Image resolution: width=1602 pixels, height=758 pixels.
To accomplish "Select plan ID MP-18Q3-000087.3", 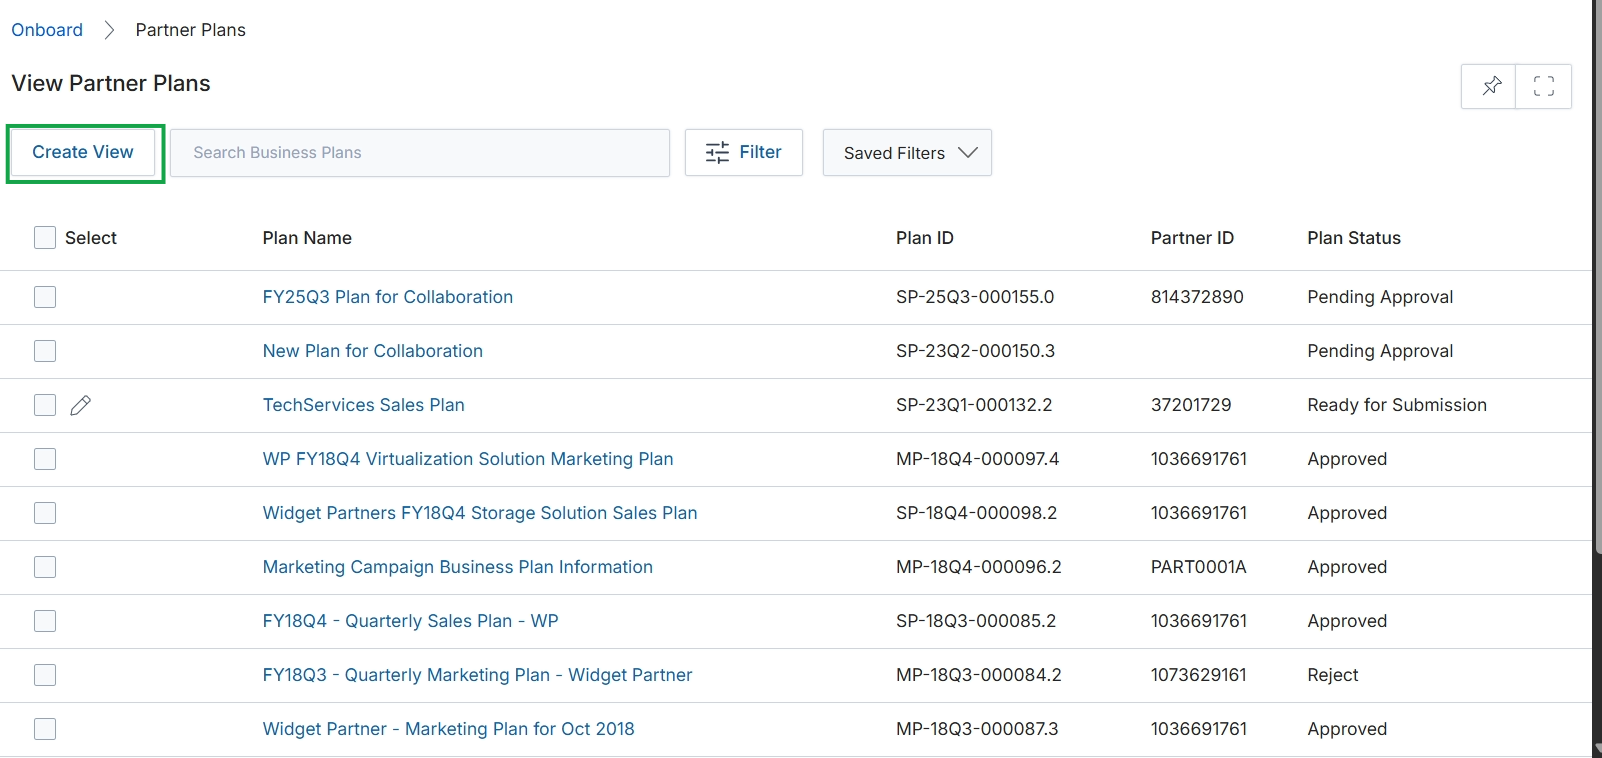I will tap(977, 729).
